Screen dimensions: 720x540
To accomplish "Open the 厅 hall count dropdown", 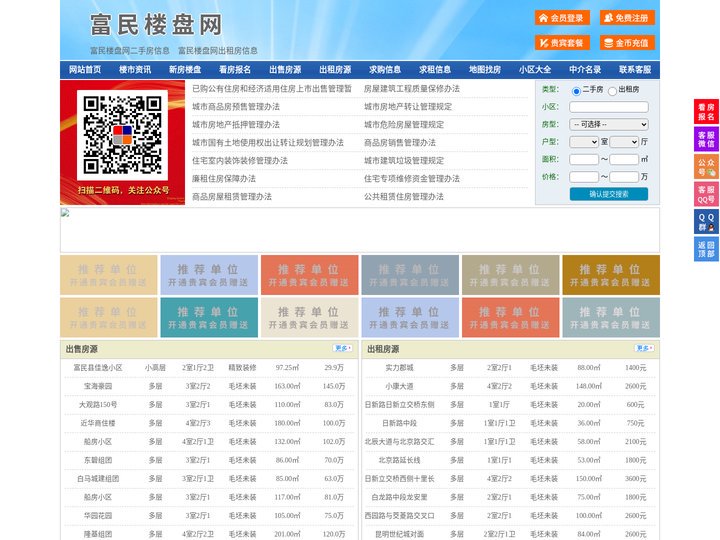I will tap(624, 142).
